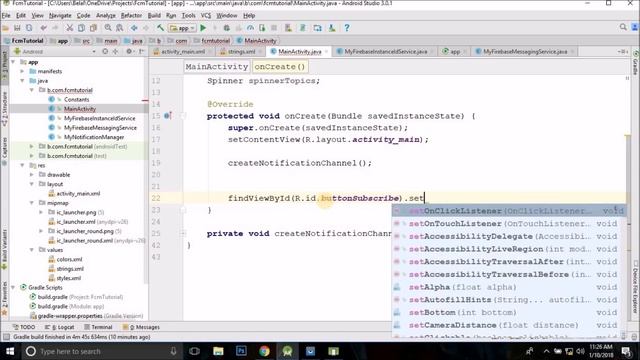Expand b.com.fcmtutorial (androidTest) package
The width and height of the screenshot is (640, 360).
tap(32, 147)
